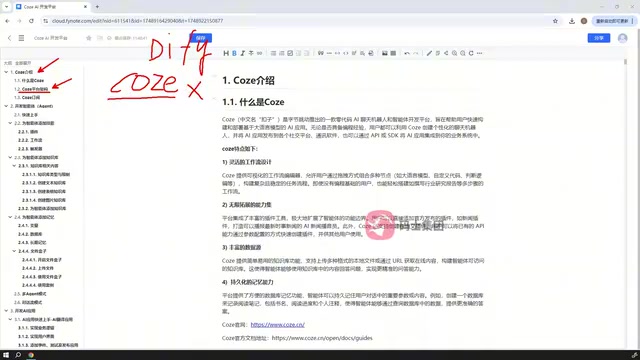Apply heading style with the H icon
This screenshot has width=640, height=360.
pos(226,53)
